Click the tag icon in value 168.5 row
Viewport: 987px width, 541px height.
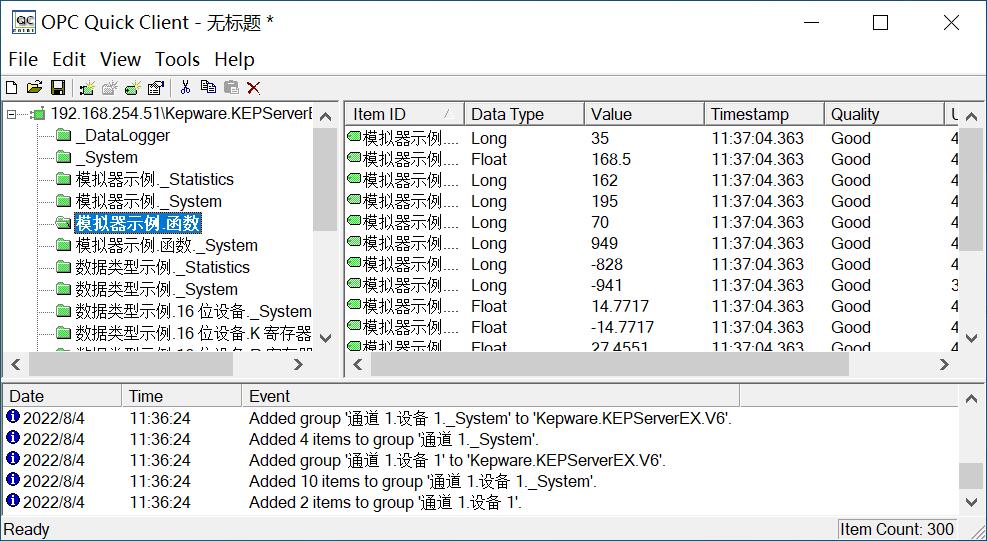pos(354,157)
